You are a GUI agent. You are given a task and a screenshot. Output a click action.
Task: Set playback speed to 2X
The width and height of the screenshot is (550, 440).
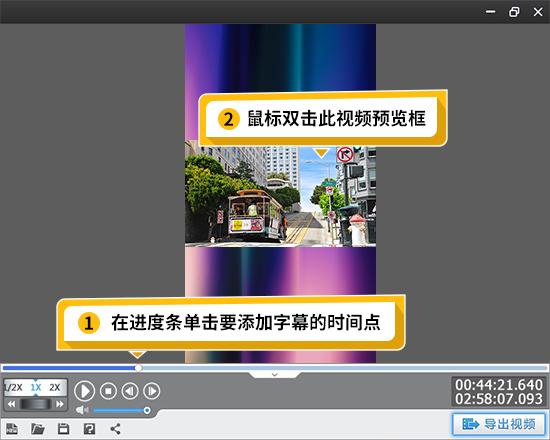55,387
